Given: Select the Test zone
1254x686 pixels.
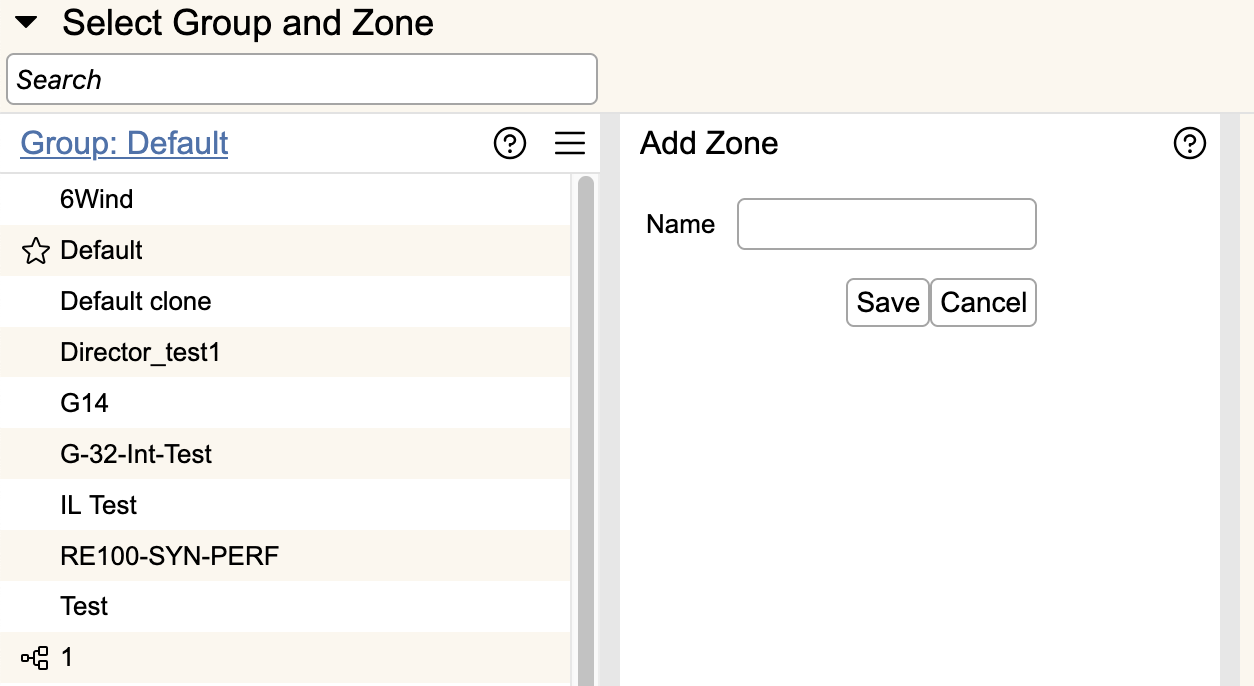Looking at the screenshot, I should click(285, 606).
